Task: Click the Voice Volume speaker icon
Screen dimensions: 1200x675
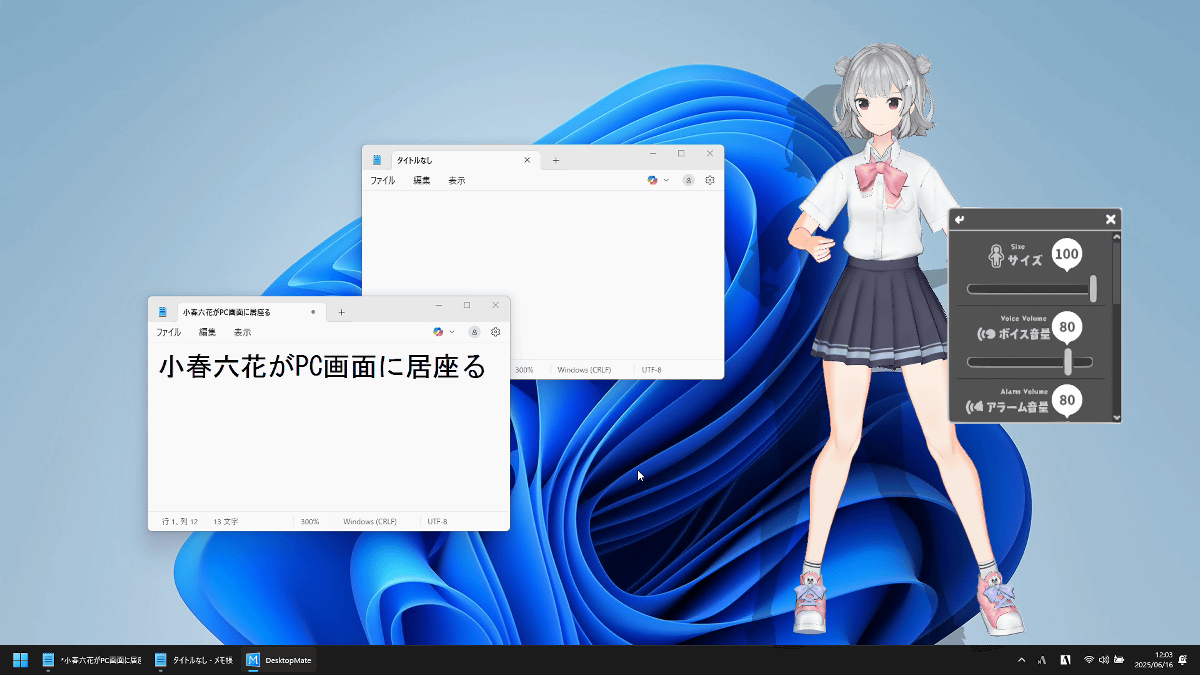Action: coord(985,333)
